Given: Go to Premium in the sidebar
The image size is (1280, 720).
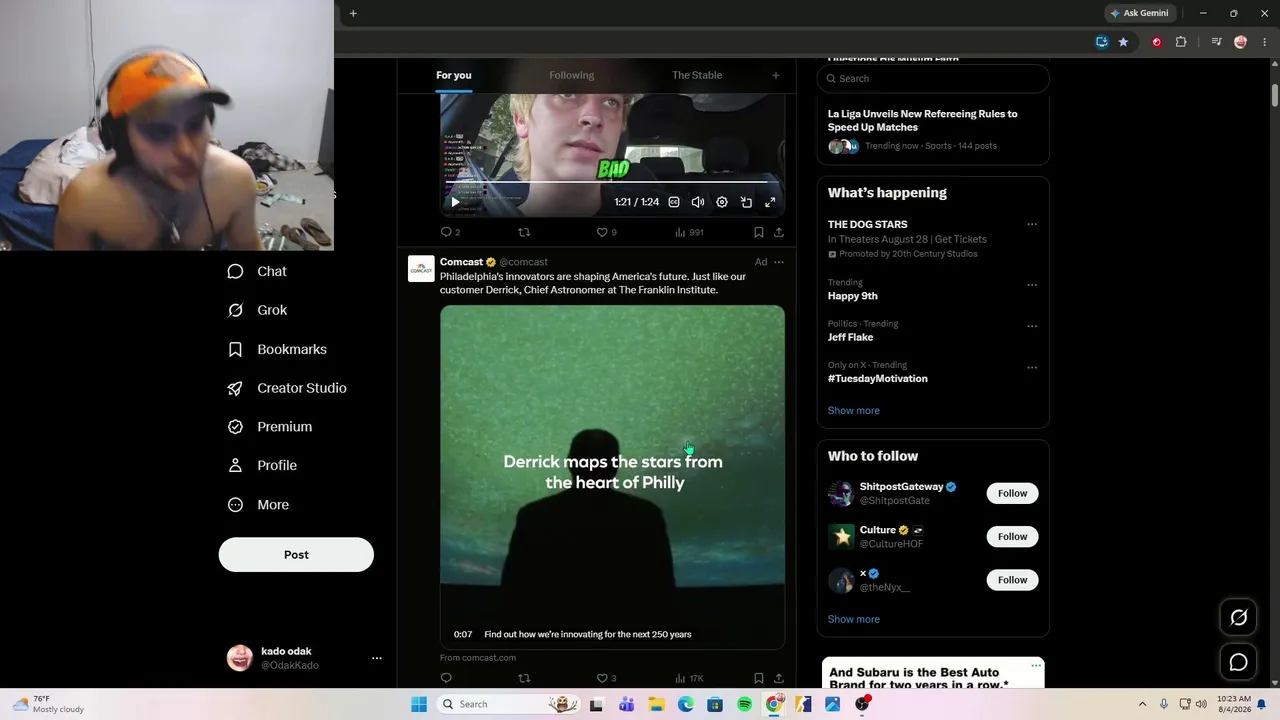Looking at the screenshot, I should point(270,426).
